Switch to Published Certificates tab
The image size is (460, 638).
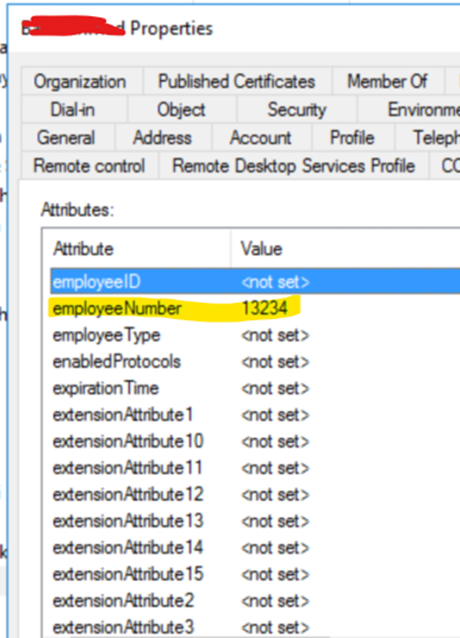click(237, 81)
